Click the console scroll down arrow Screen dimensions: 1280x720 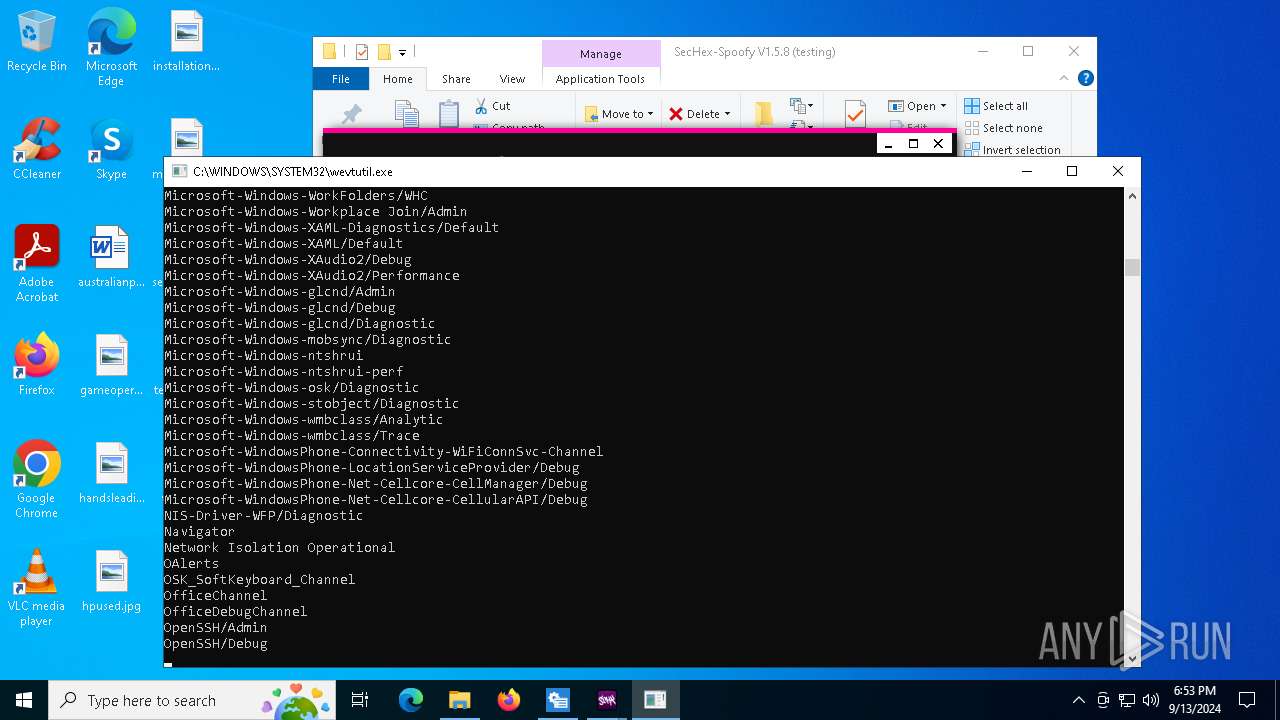coord(1132,658)
